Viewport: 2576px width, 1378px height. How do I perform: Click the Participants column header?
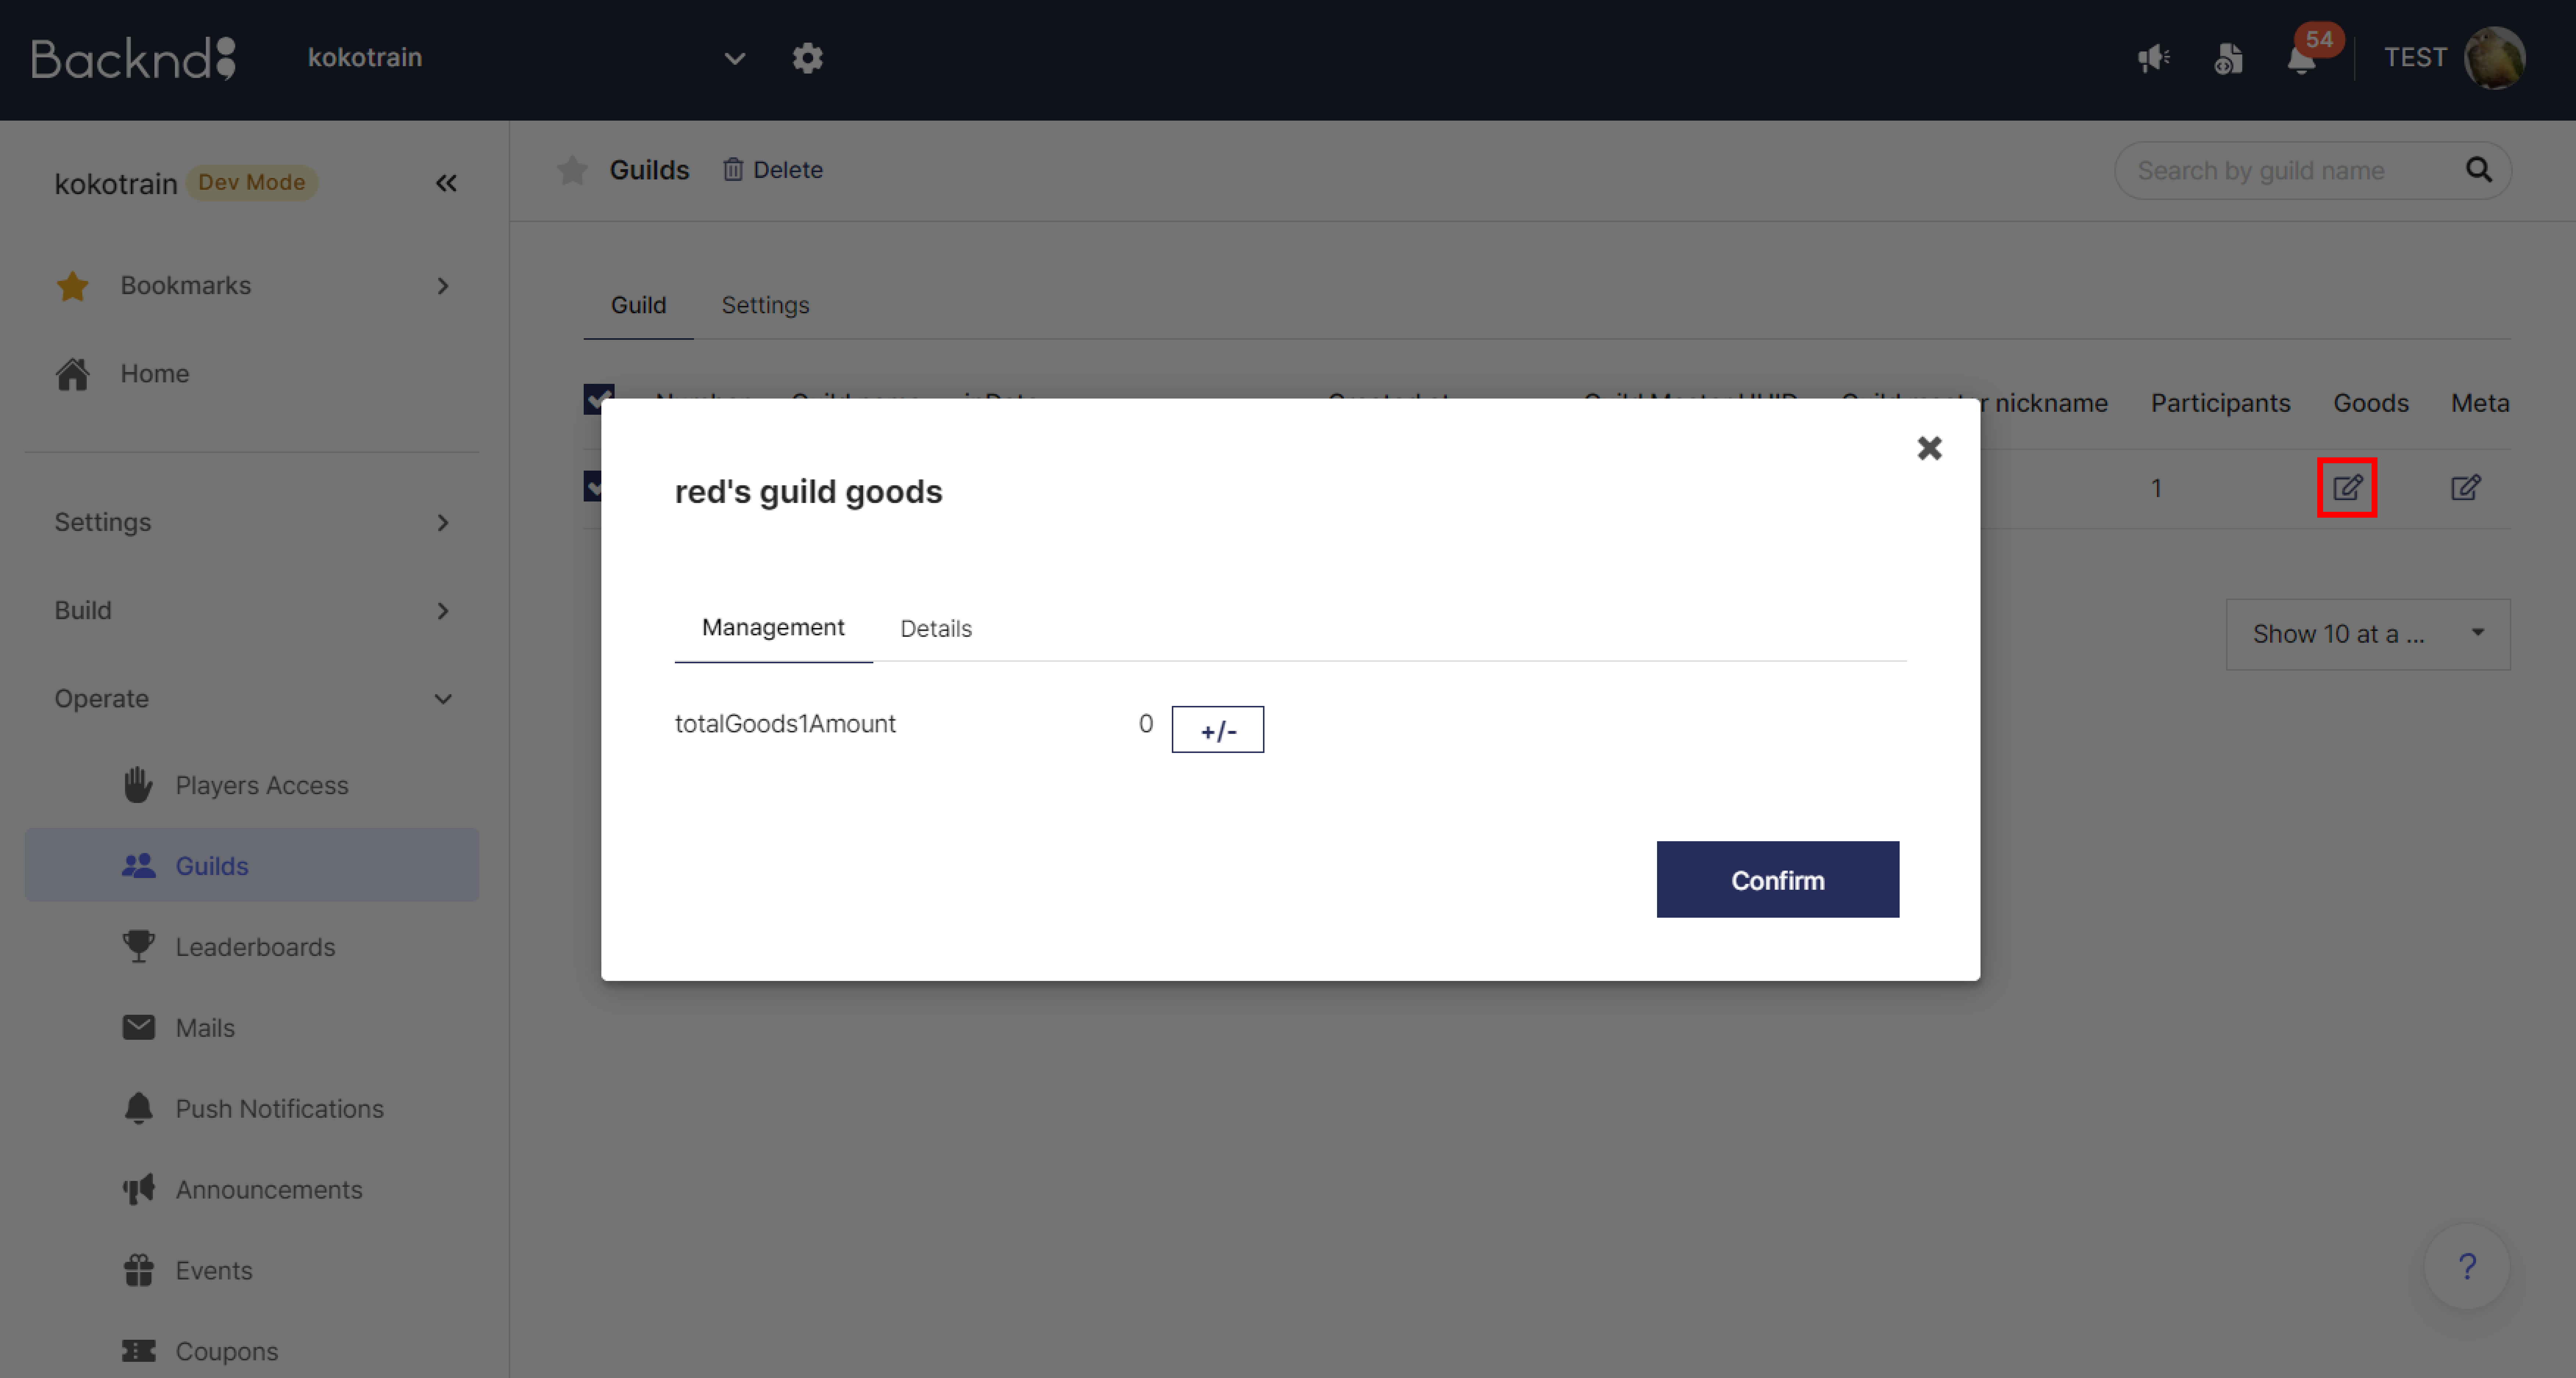[x=2220, y=403]
